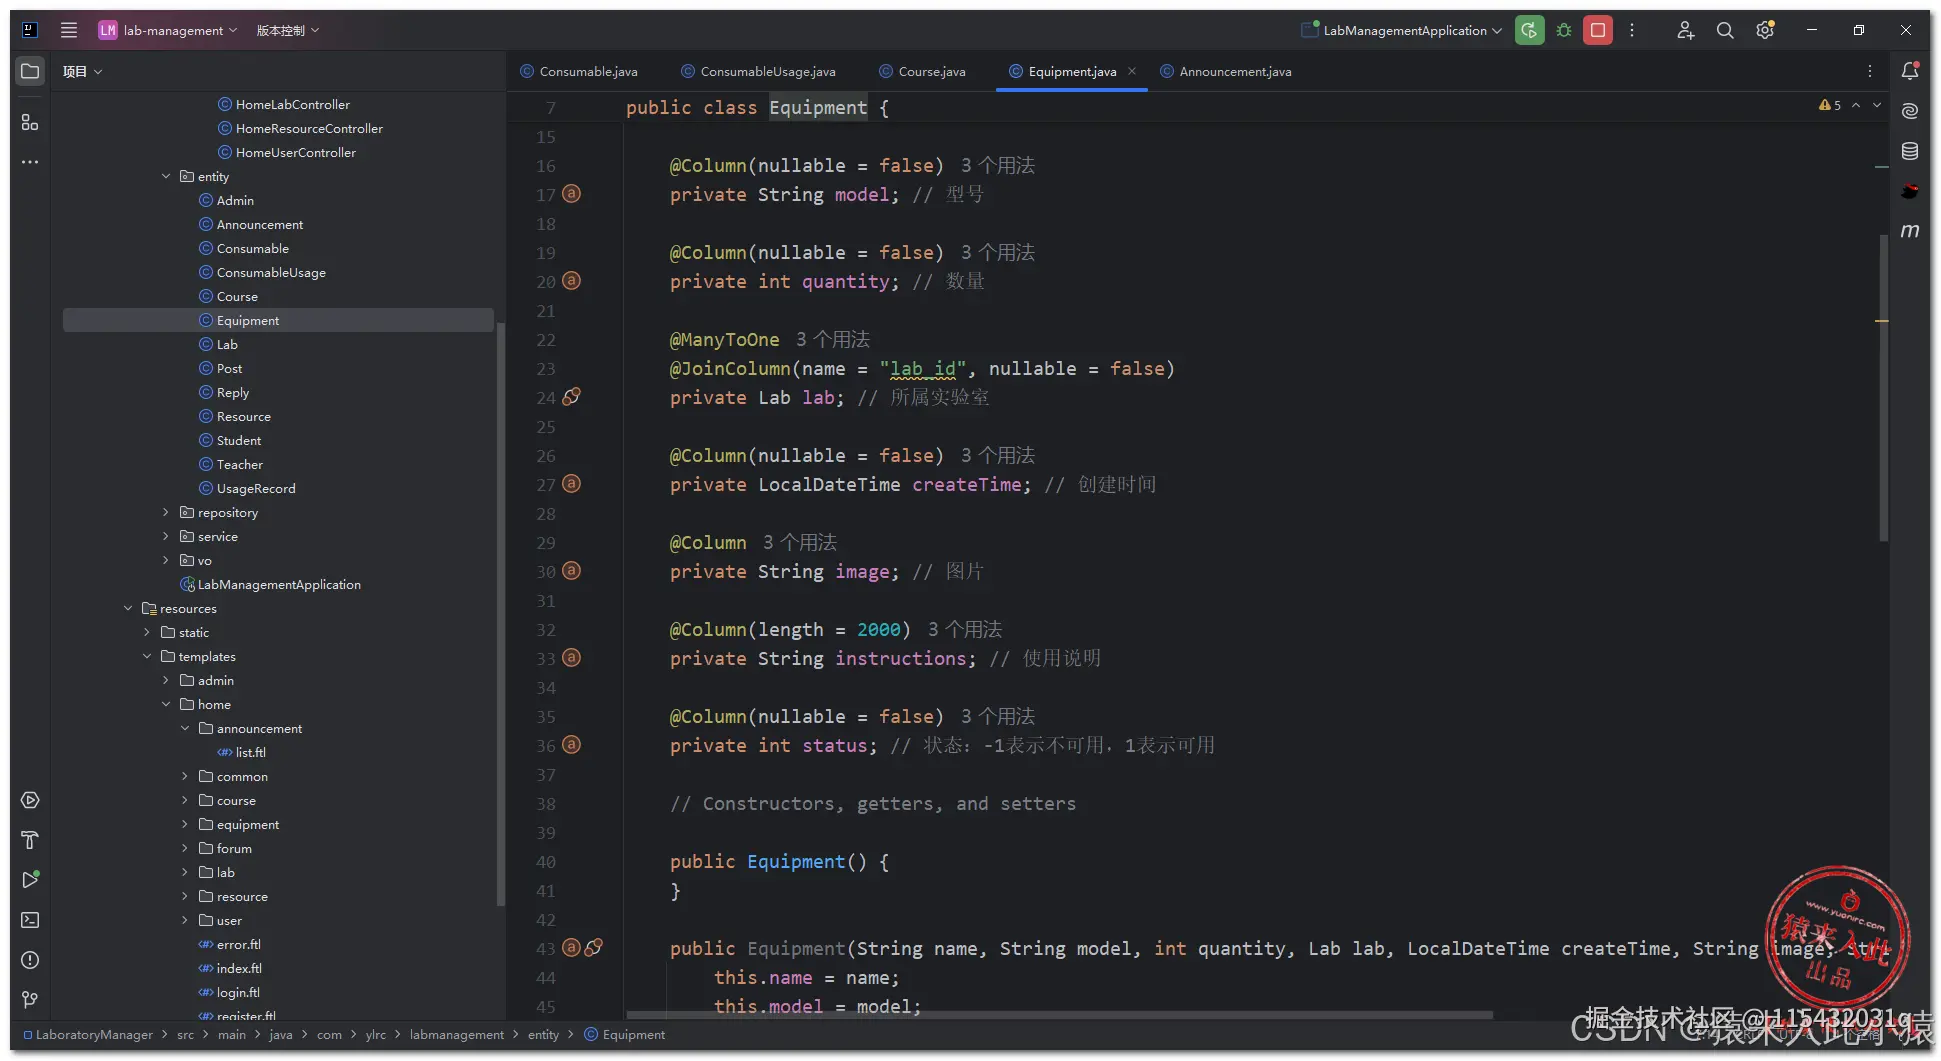Open the Structure tool window
The image size is (1941, 1061).
tap(30, 122)
